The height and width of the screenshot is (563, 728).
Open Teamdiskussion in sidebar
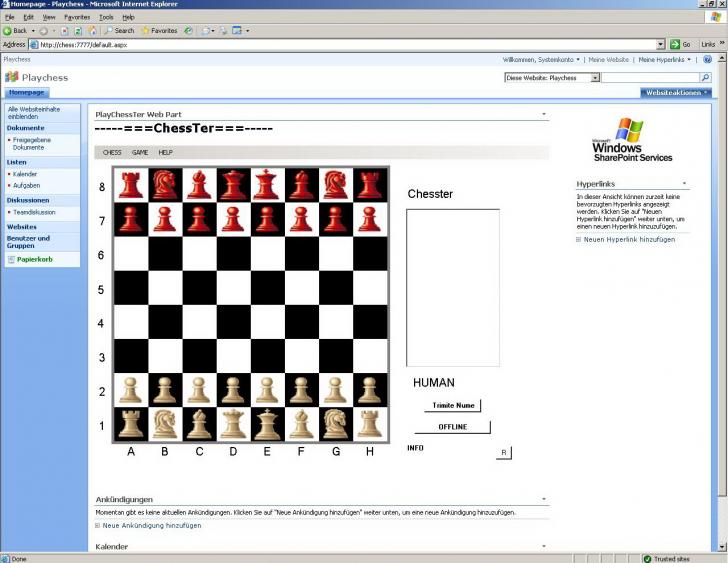point(34,212)
